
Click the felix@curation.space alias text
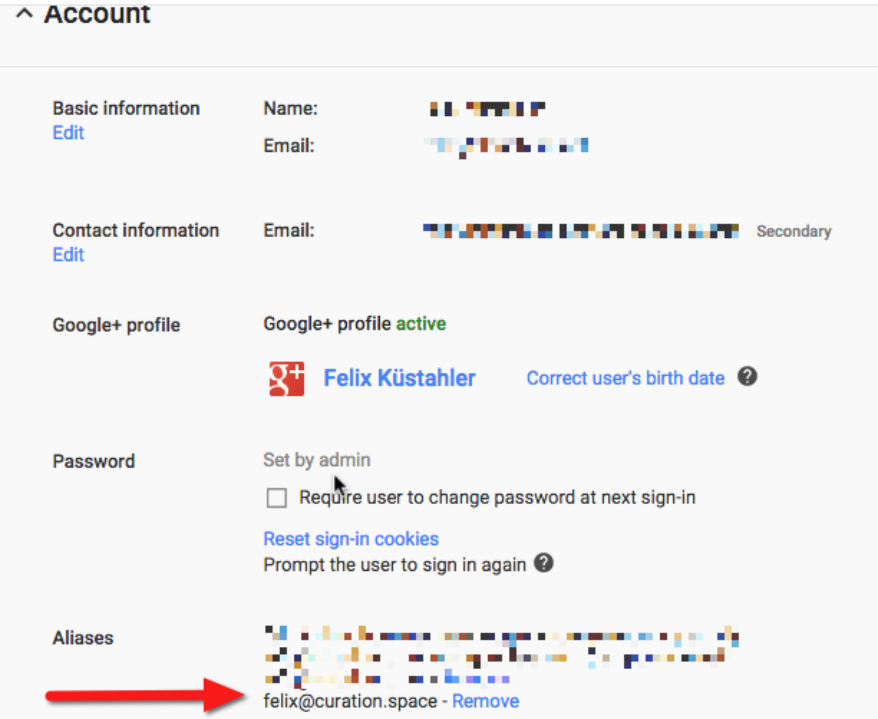pyautogui.click(x=350, y=701)
